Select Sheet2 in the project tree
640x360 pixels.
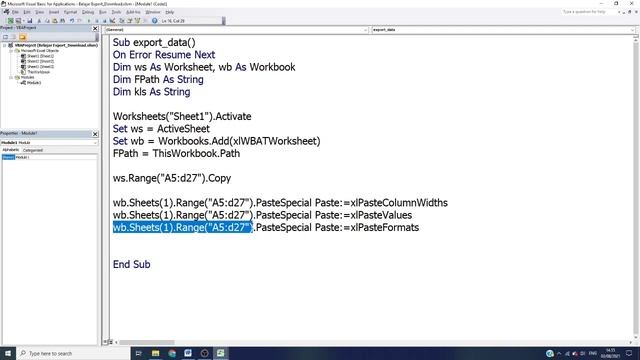click(x=40, y=61)
